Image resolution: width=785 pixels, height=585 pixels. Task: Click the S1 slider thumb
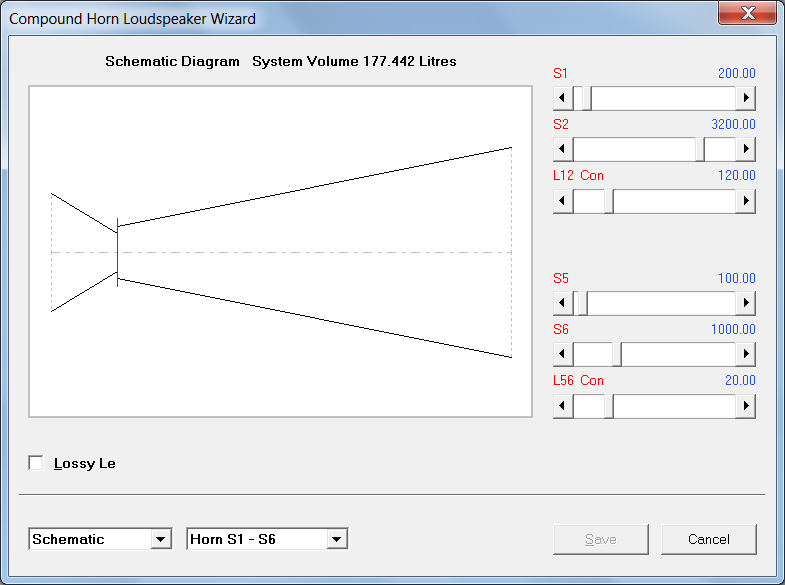coord(587,98)
